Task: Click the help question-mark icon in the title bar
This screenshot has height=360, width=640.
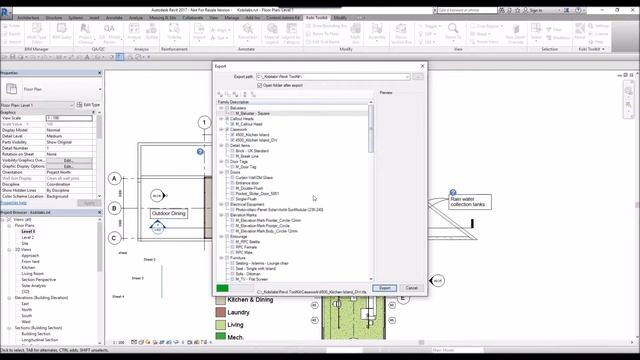Action: (x=578, y=10)
